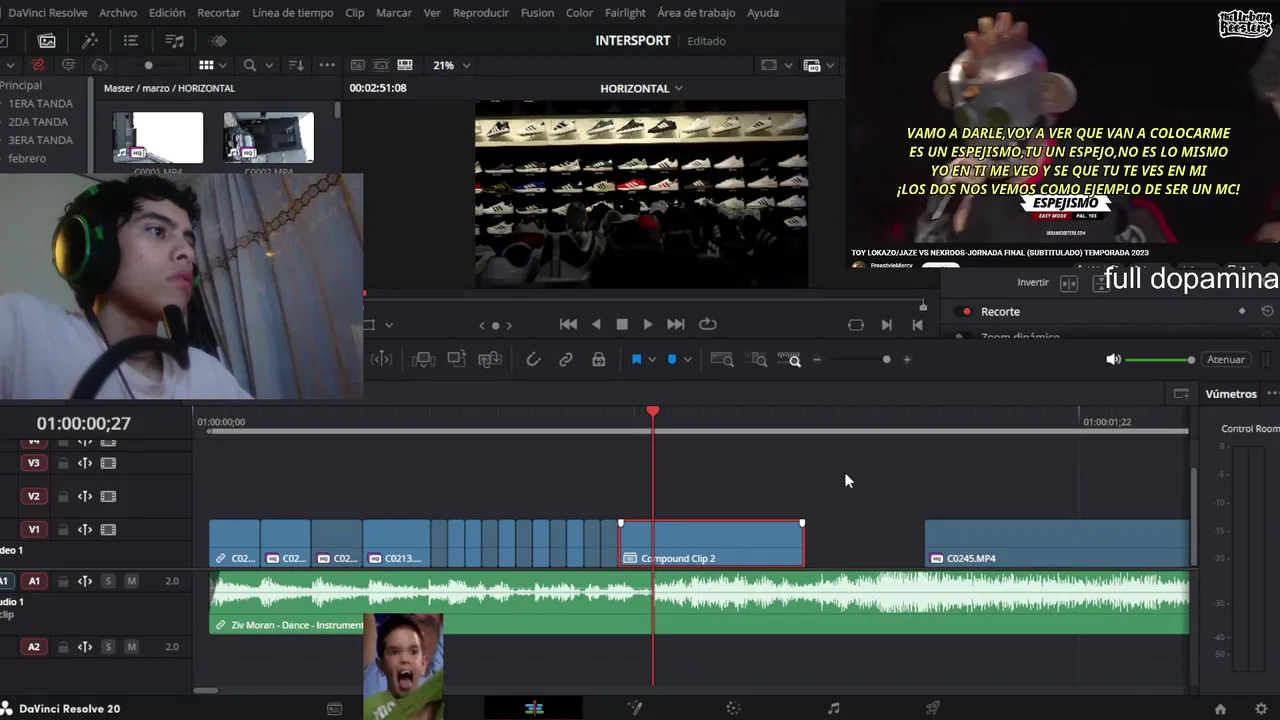This screenshot has height=720, width=1280.
Task: Select the trim edit mode icon
Action: pyautogui.click(x=381, y=360)
